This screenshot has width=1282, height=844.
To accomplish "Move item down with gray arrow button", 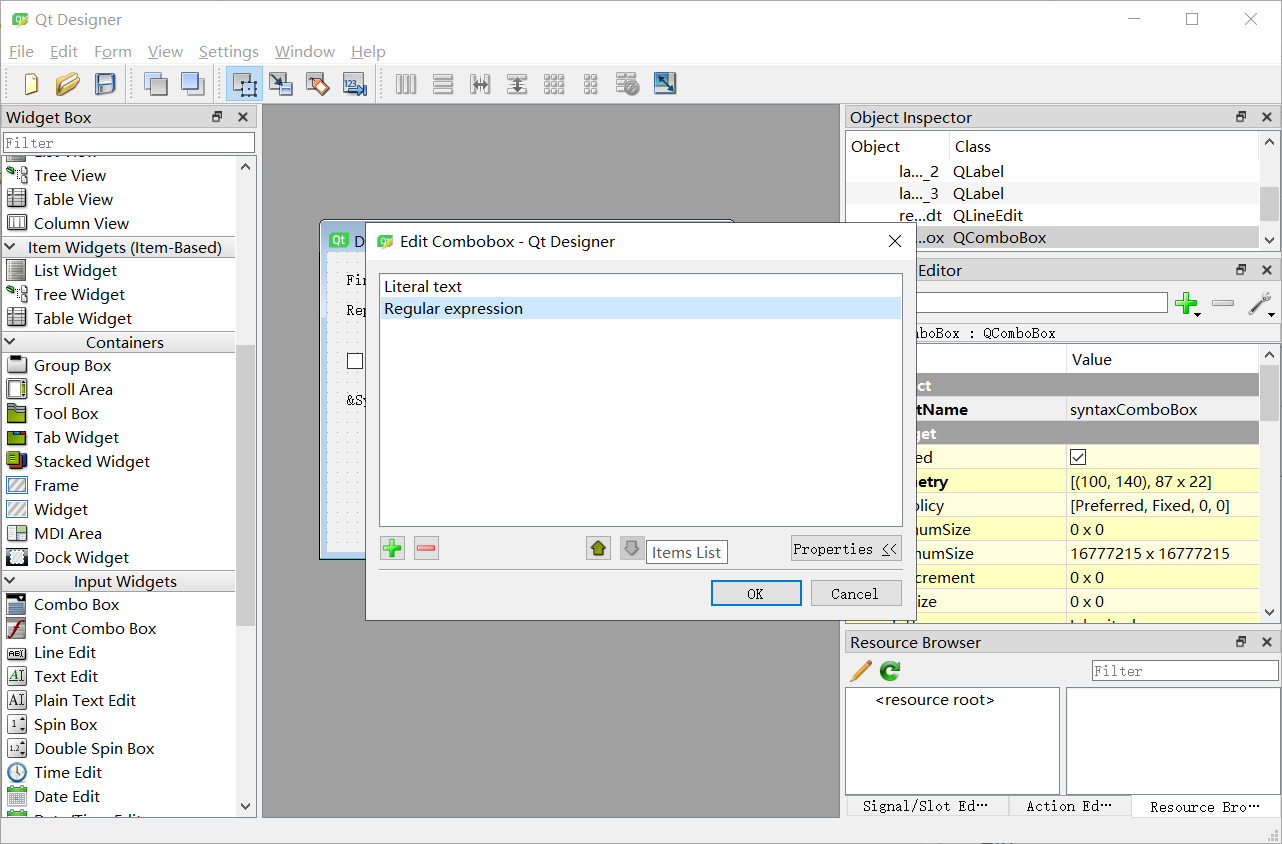I will 632,548.
